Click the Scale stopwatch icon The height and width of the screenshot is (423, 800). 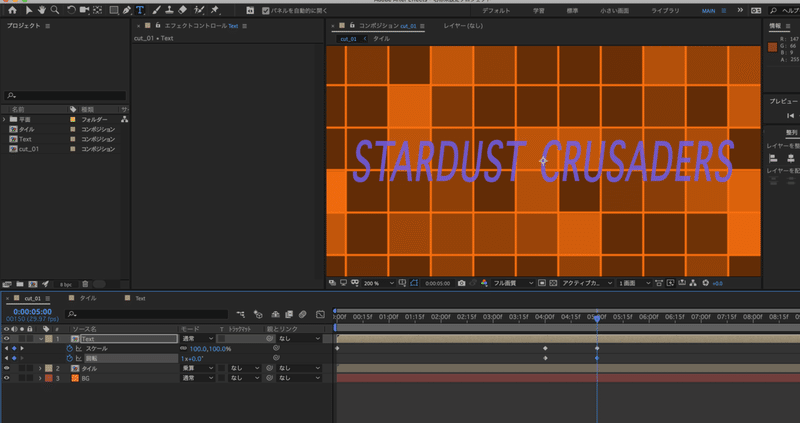coord(70,349)
